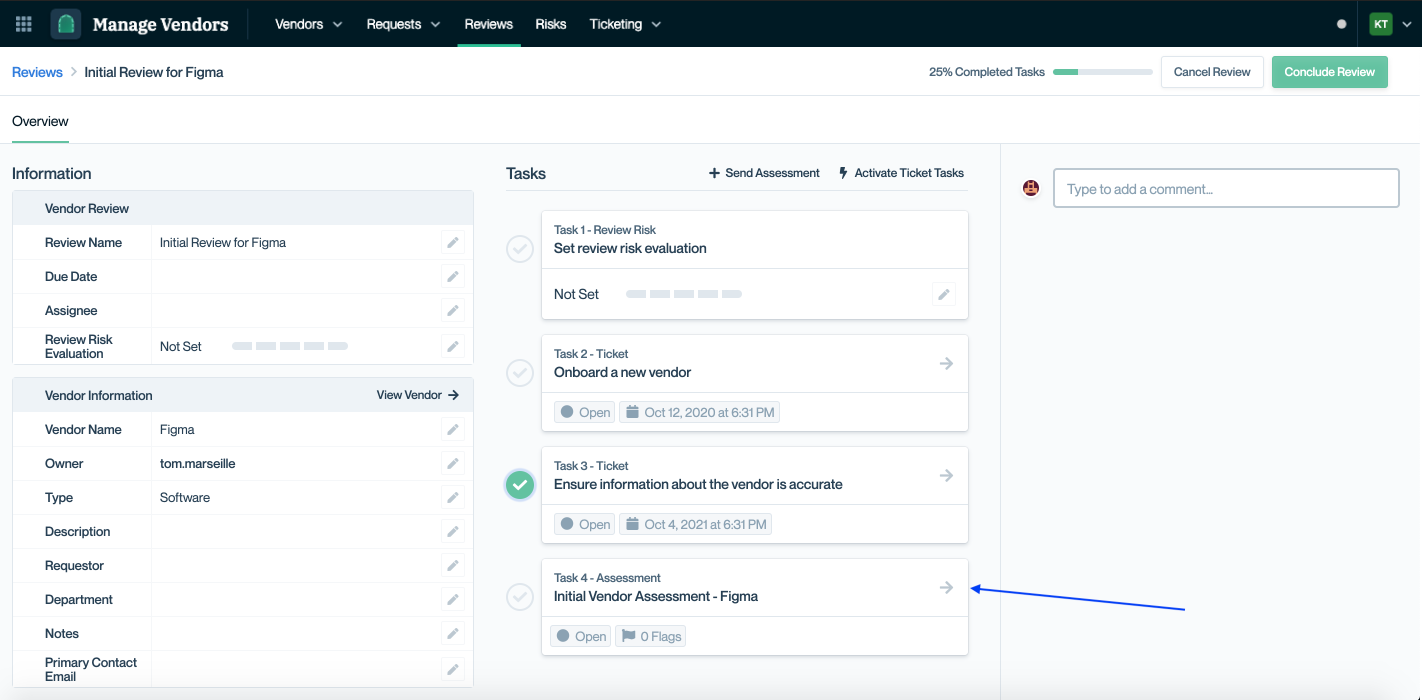Image resolution: width=1422 pixels, height=700 pixels.
Task: Click Open status chip on Task 2
Action: (585, 412)
